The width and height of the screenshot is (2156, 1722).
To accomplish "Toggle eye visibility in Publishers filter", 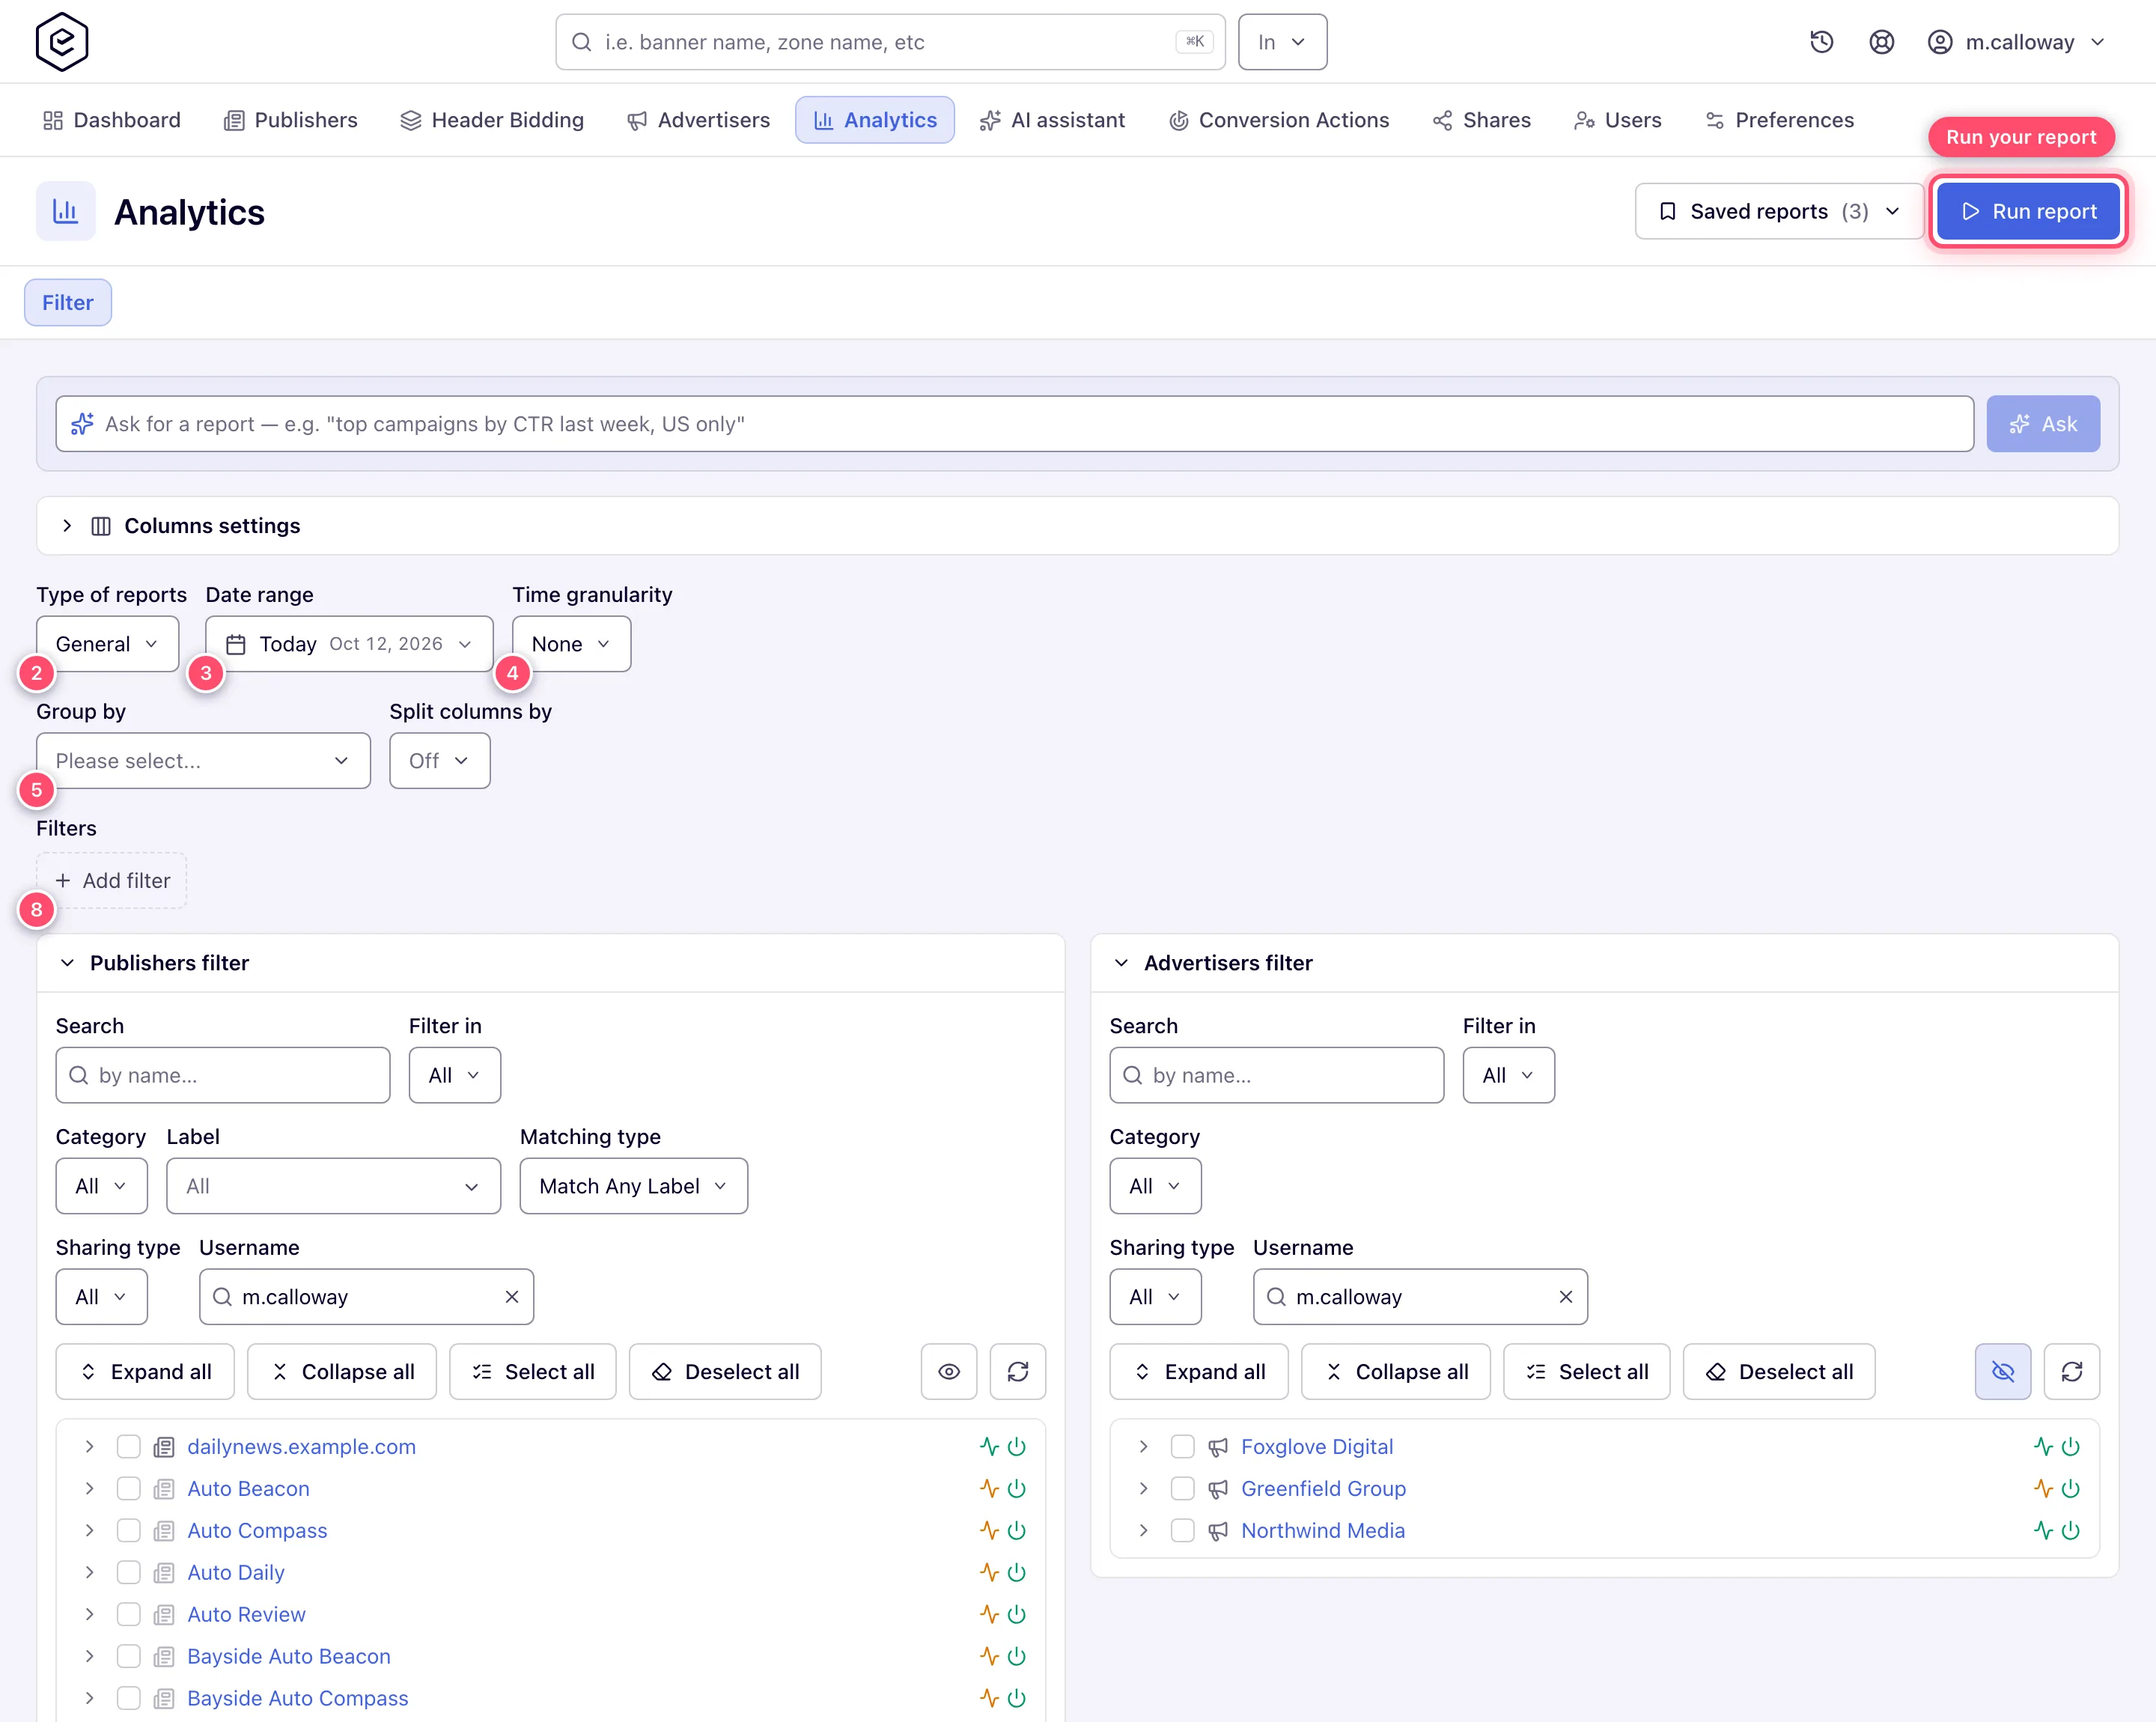I will (x=949, y=1372).
